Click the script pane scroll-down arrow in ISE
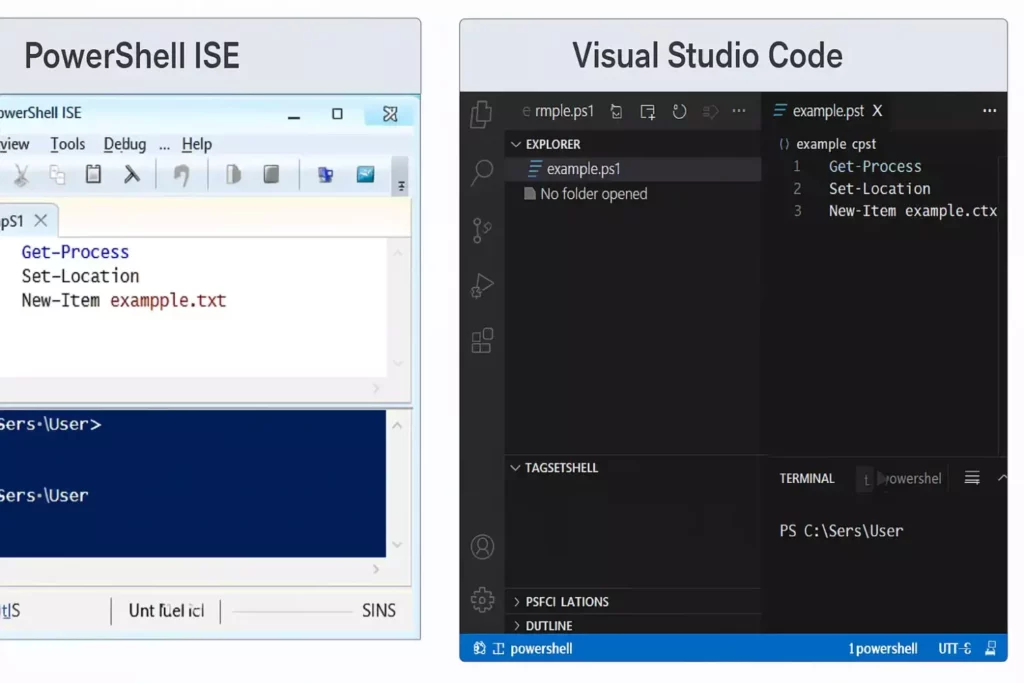The image size is (1024, 683). pos(398,363)
